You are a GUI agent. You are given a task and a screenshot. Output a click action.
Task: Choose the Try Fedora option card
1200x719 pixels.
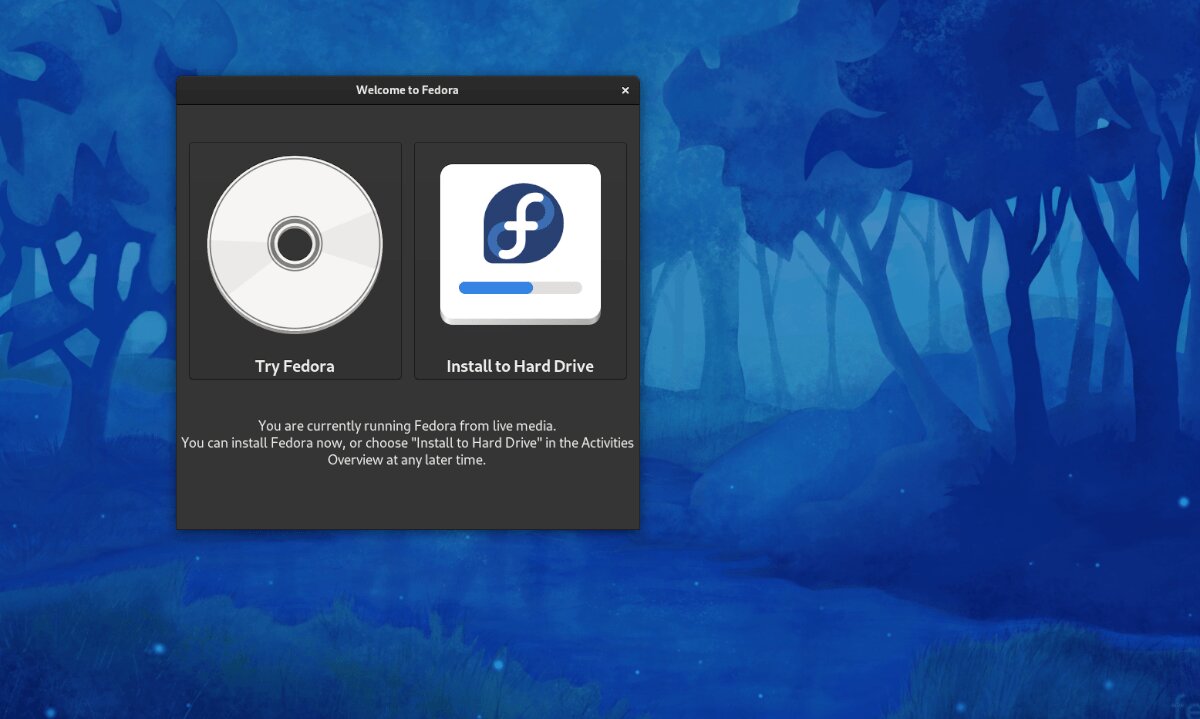point(295,260)
